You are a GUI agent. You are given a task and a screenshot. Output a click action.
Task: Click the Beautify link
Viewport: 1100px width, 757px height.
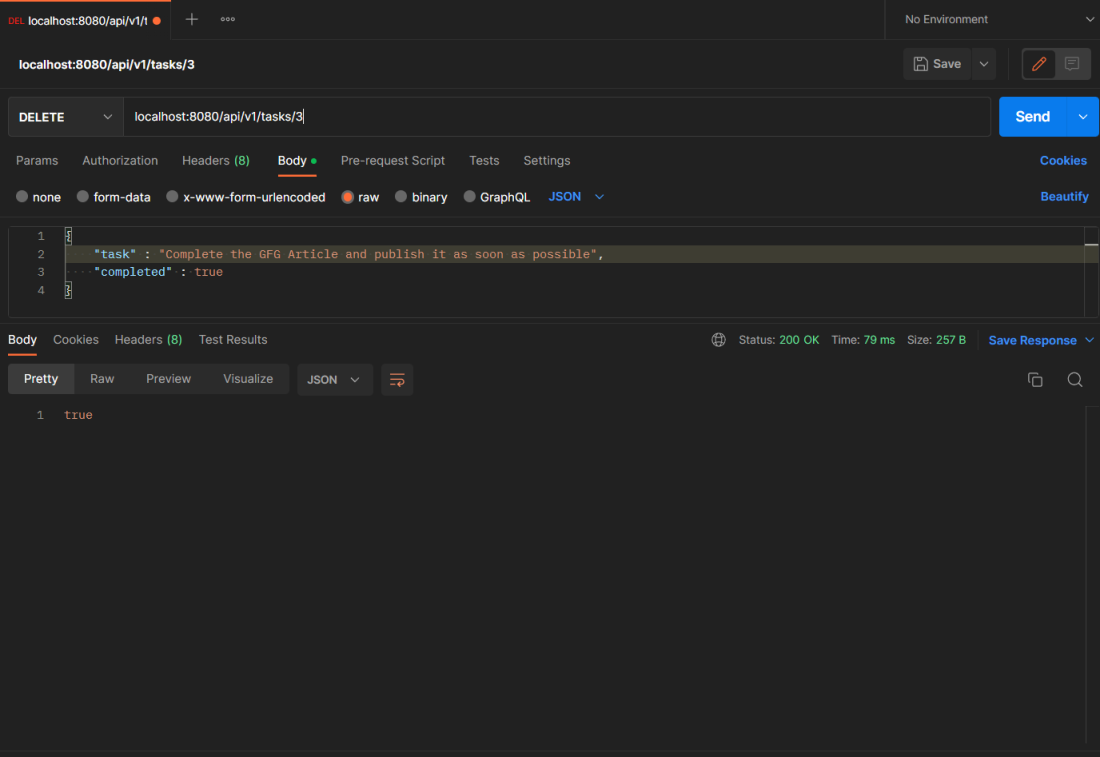(x=1064, y=196)
